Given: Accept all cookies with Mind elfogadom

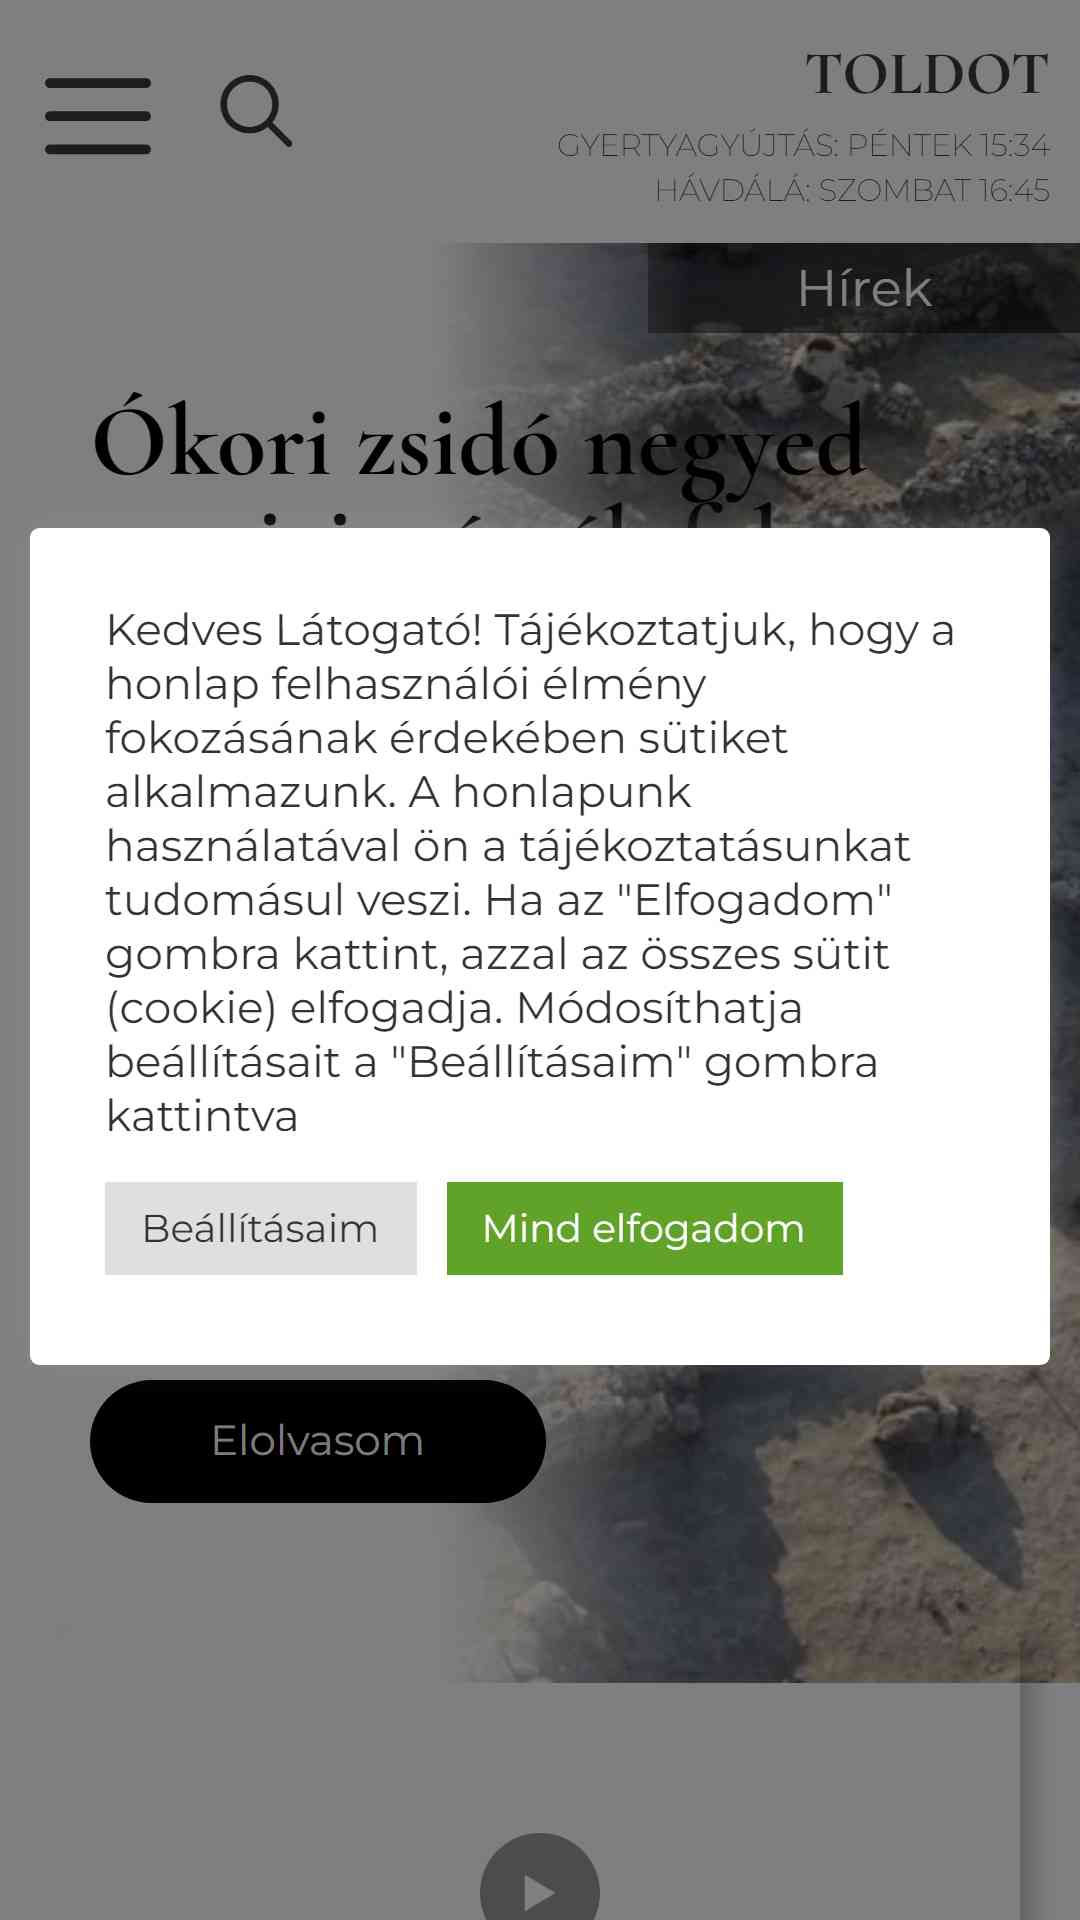Looking at the screenshot, I should [x=645, y=1228].
